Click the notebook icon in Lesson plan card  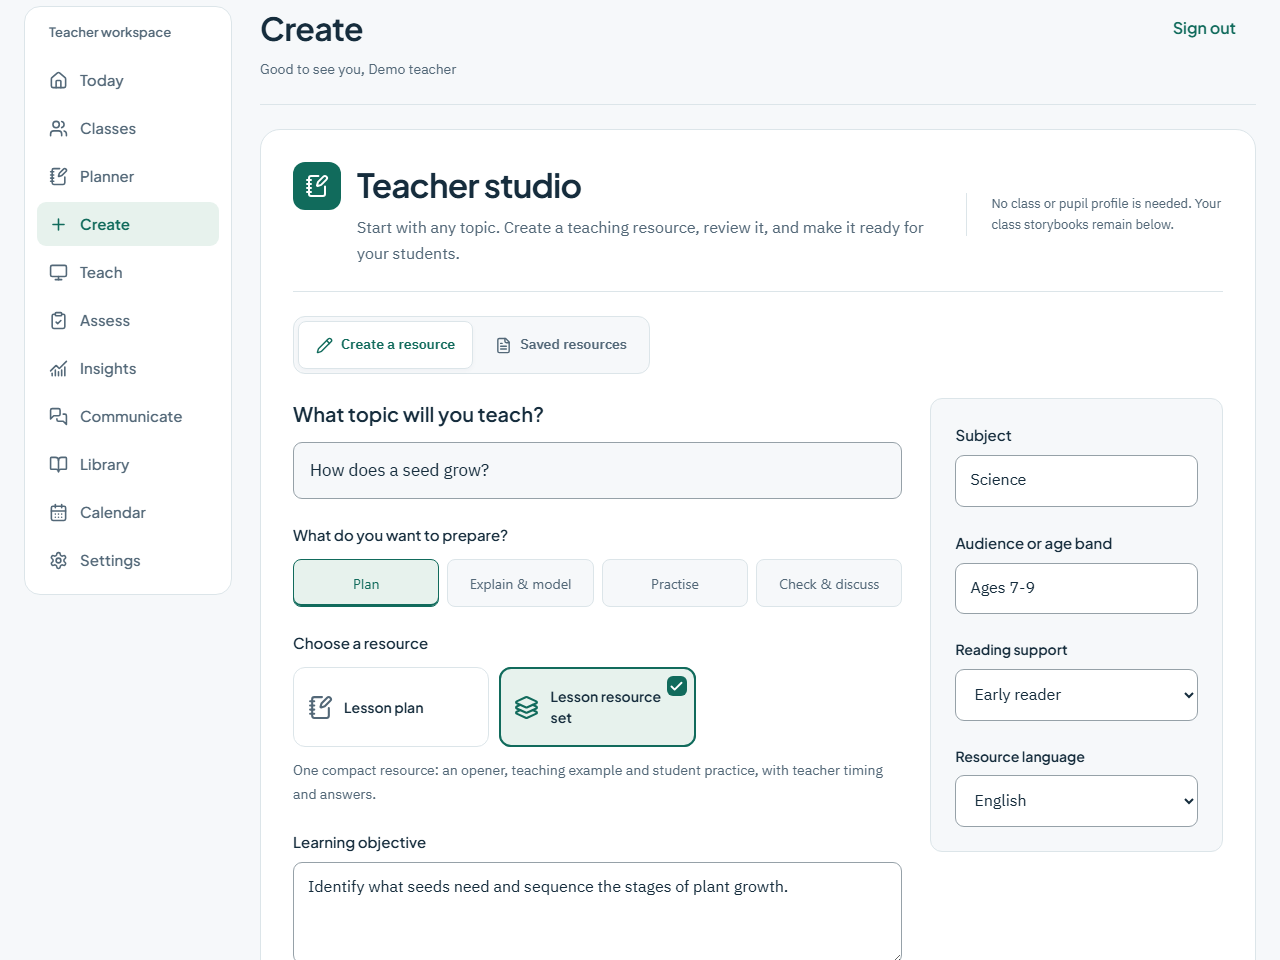point(320,708)
